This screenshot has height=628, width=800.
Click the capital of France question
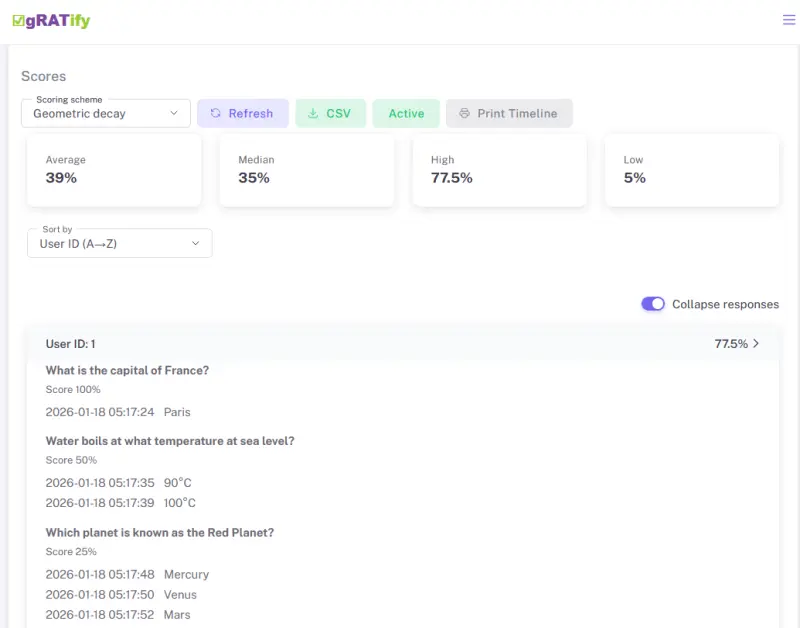pyautogui.click(x=127, y=371)
